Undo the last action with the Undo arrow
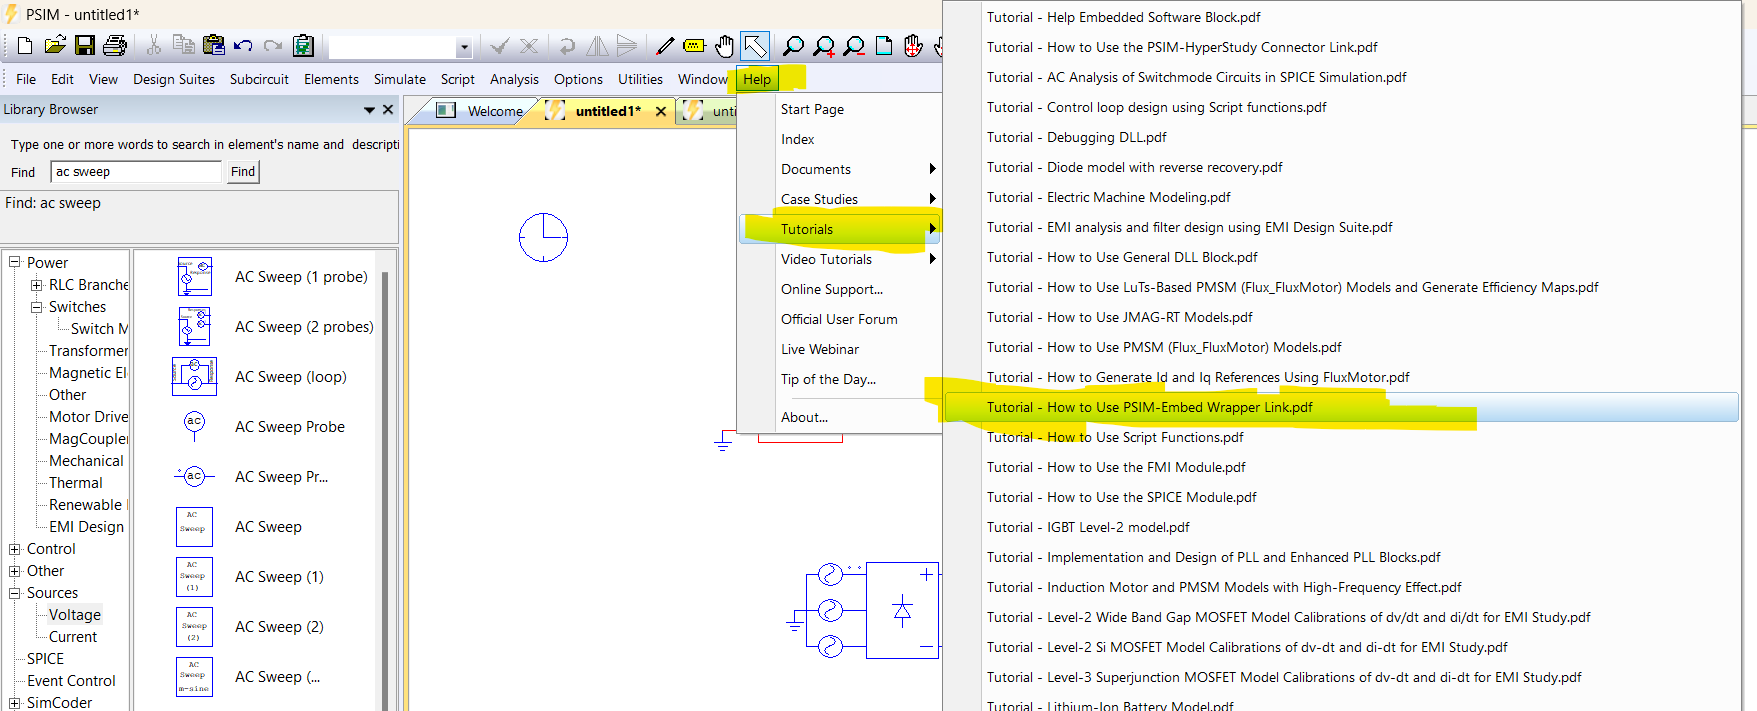 click(243, 46)
